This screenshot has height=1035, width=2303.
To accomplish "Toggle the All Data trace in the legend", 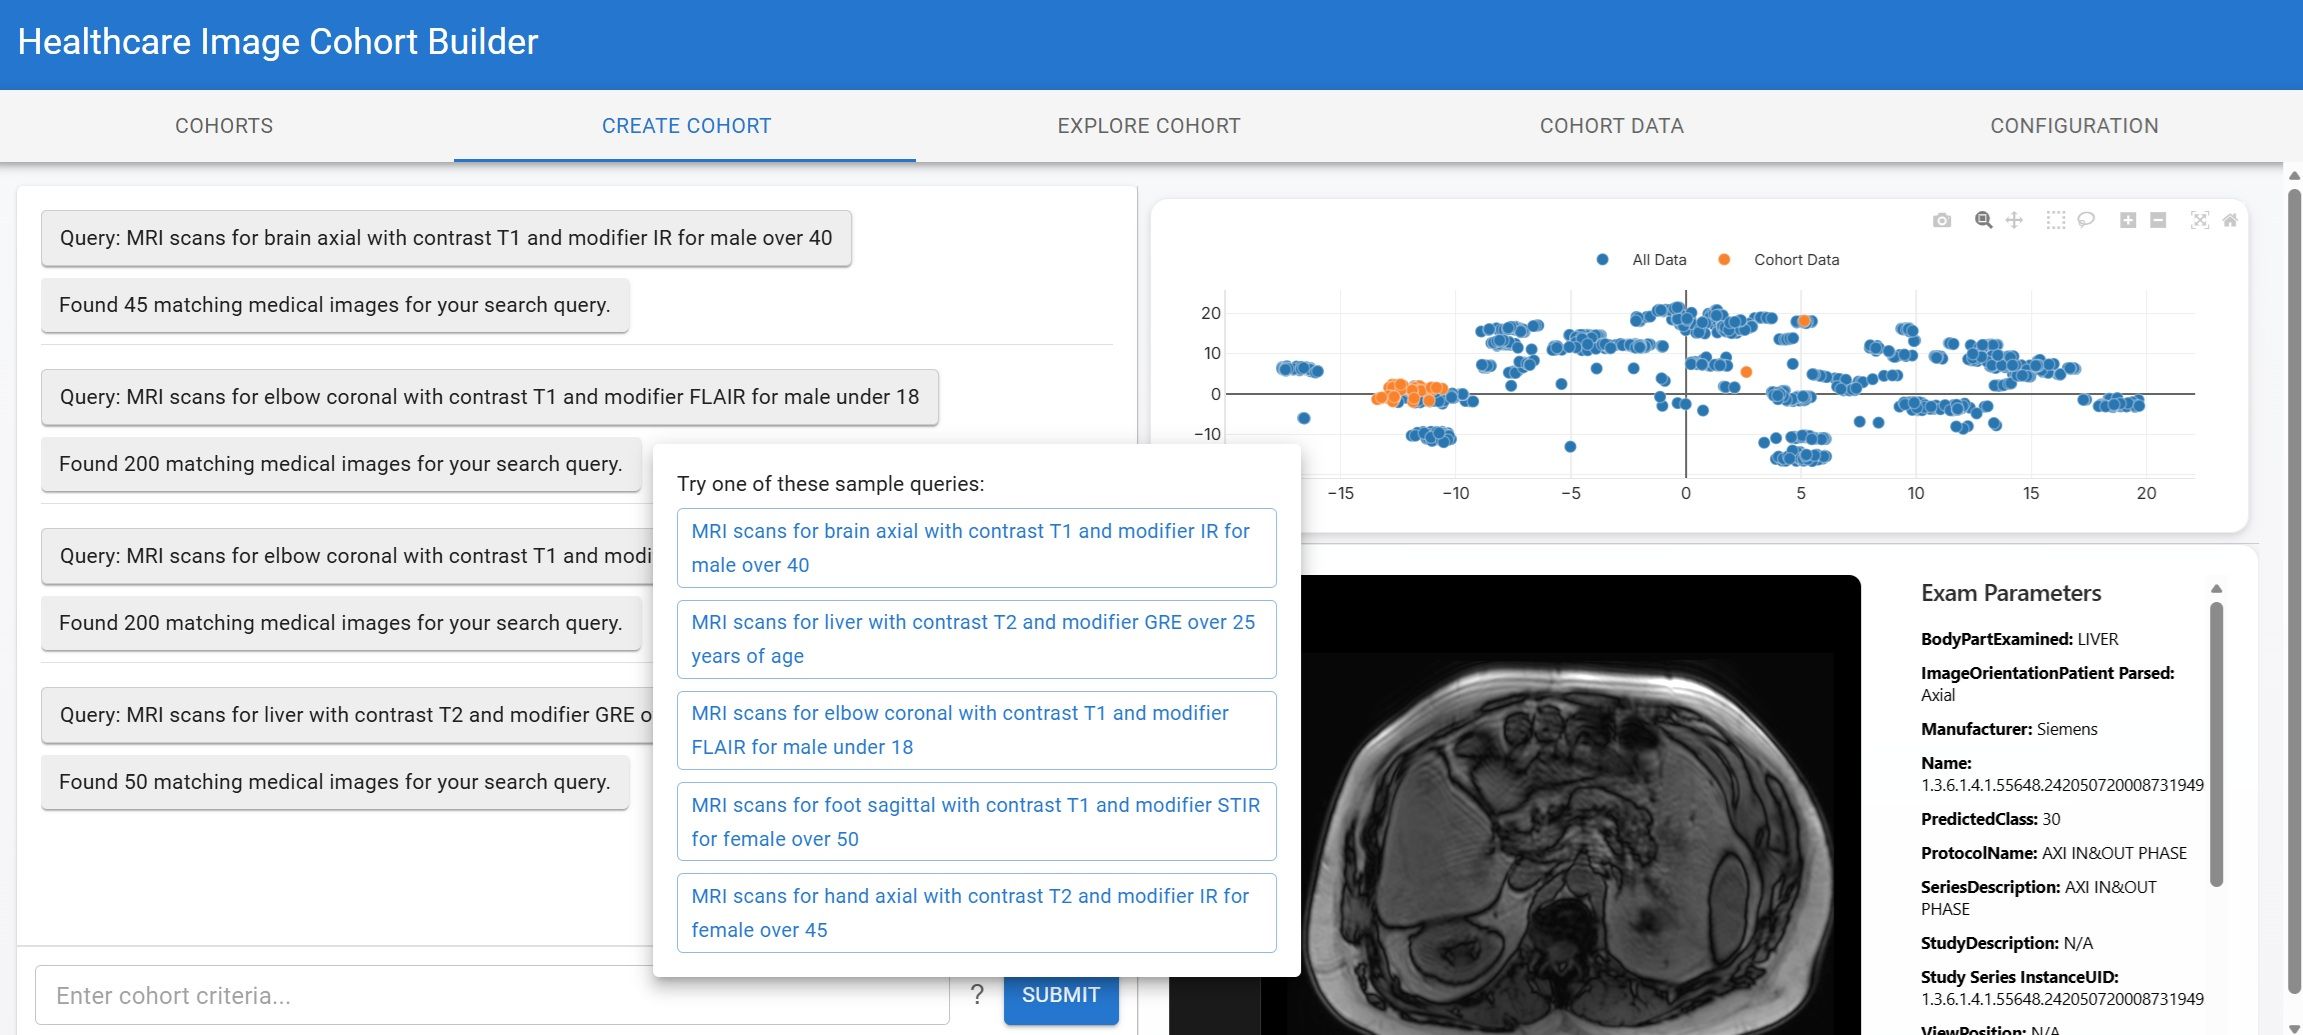I will point(1658,259).
